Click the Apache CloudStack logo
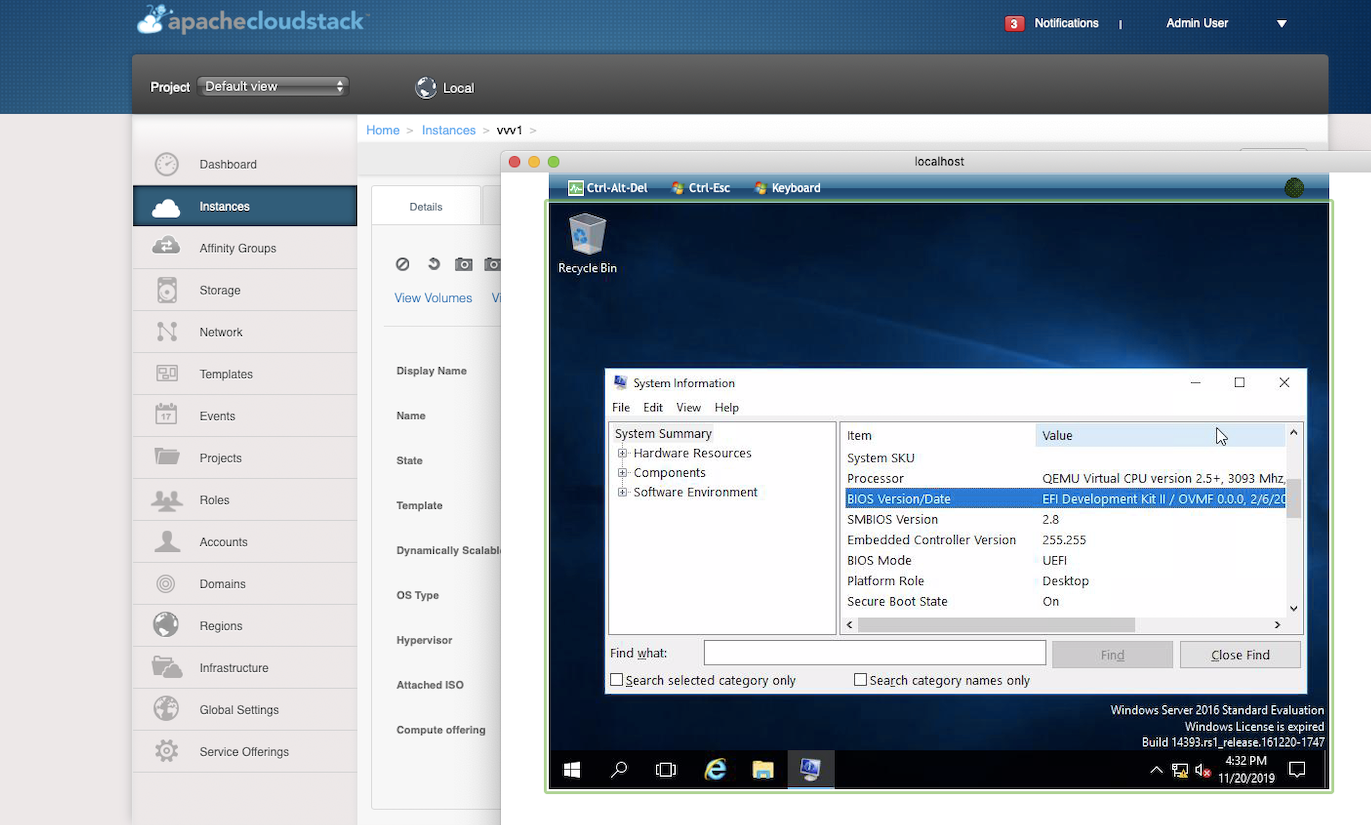The height and width of the screenshot is (825, 1371). pyautogui.click(x=252, y=20)
